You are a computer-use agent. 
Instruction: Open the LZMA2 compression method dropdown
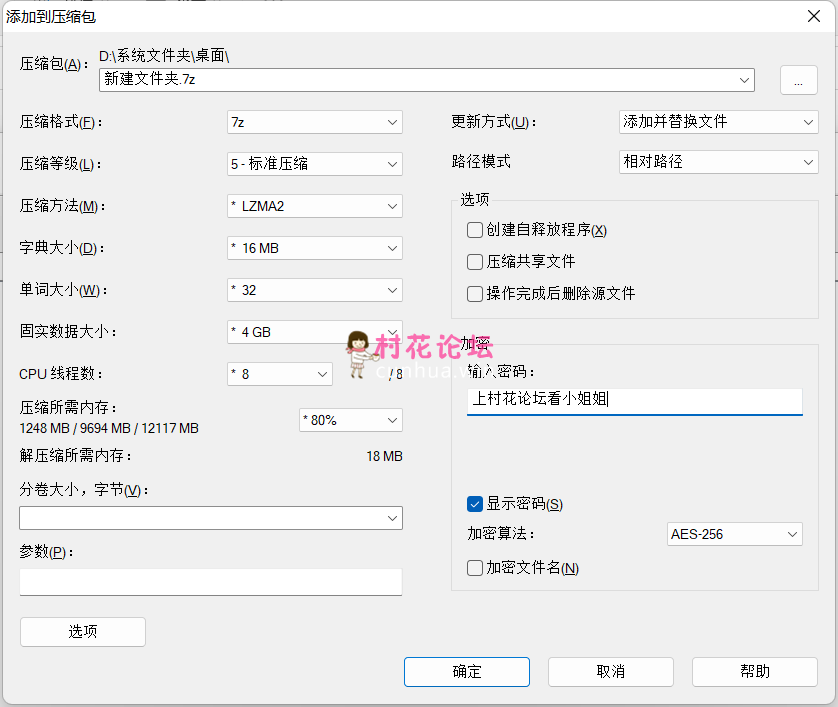[x=314, y=206]
